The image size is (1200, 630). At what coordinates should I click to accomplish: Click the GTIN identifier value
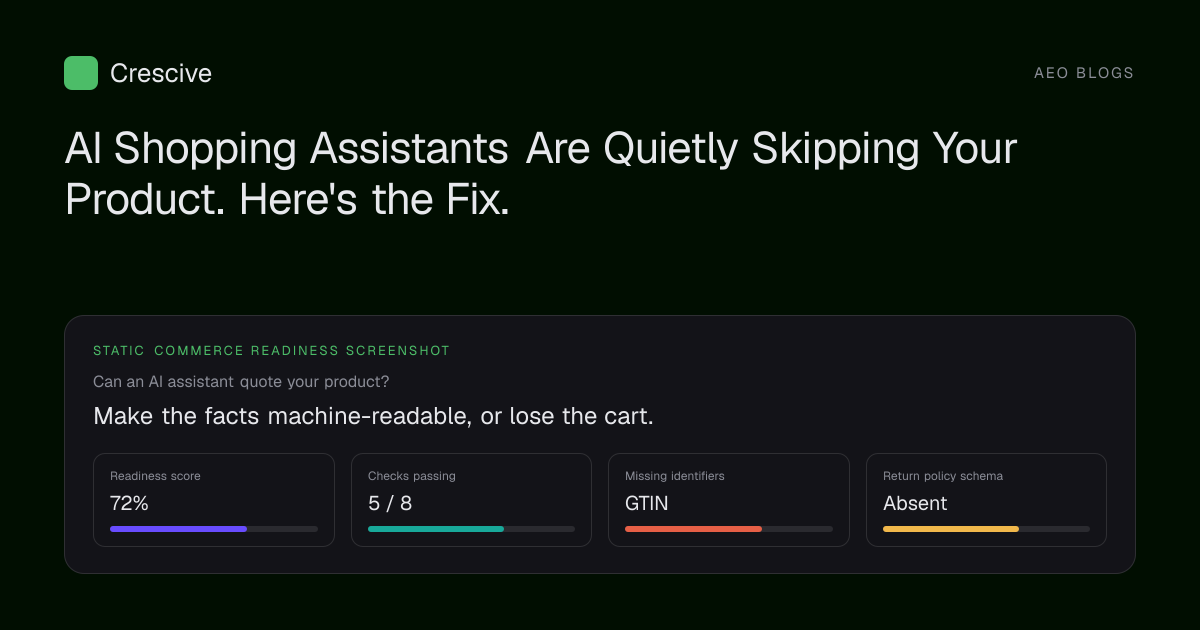point(647,503)
